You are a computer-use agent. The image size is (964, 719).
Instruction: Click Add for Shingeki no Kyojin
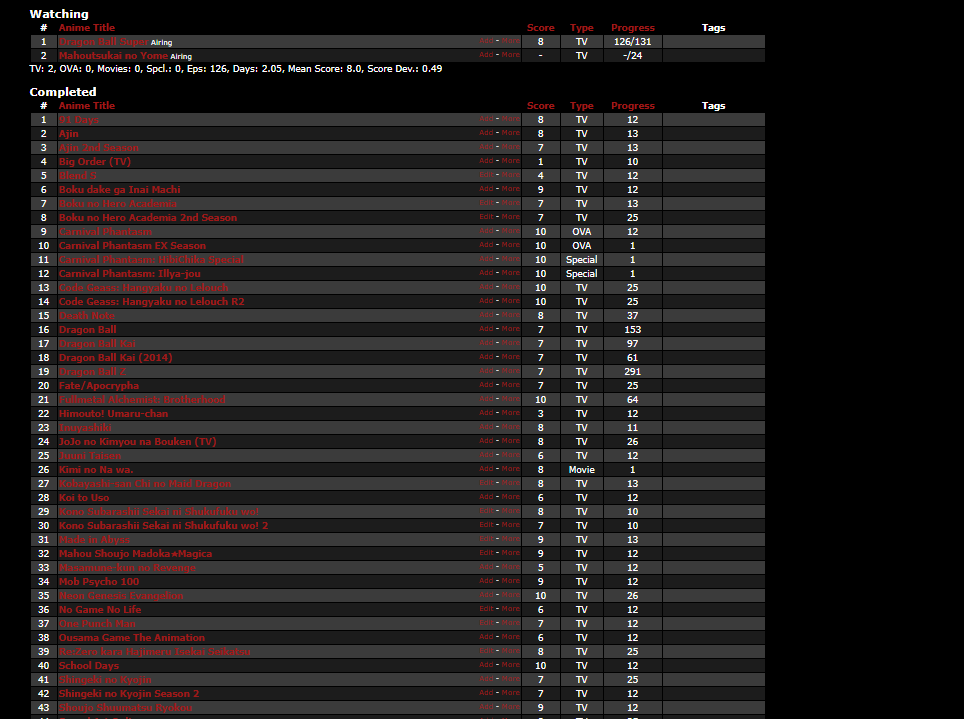coord(486,678)
